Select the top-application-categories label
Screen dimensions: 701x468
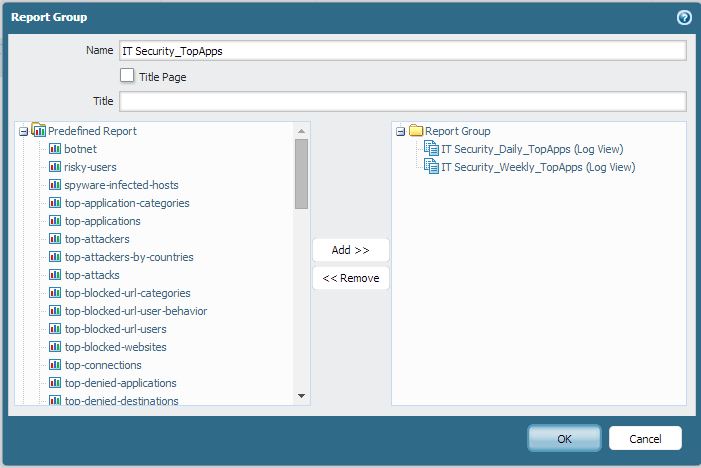click(127, 203)
